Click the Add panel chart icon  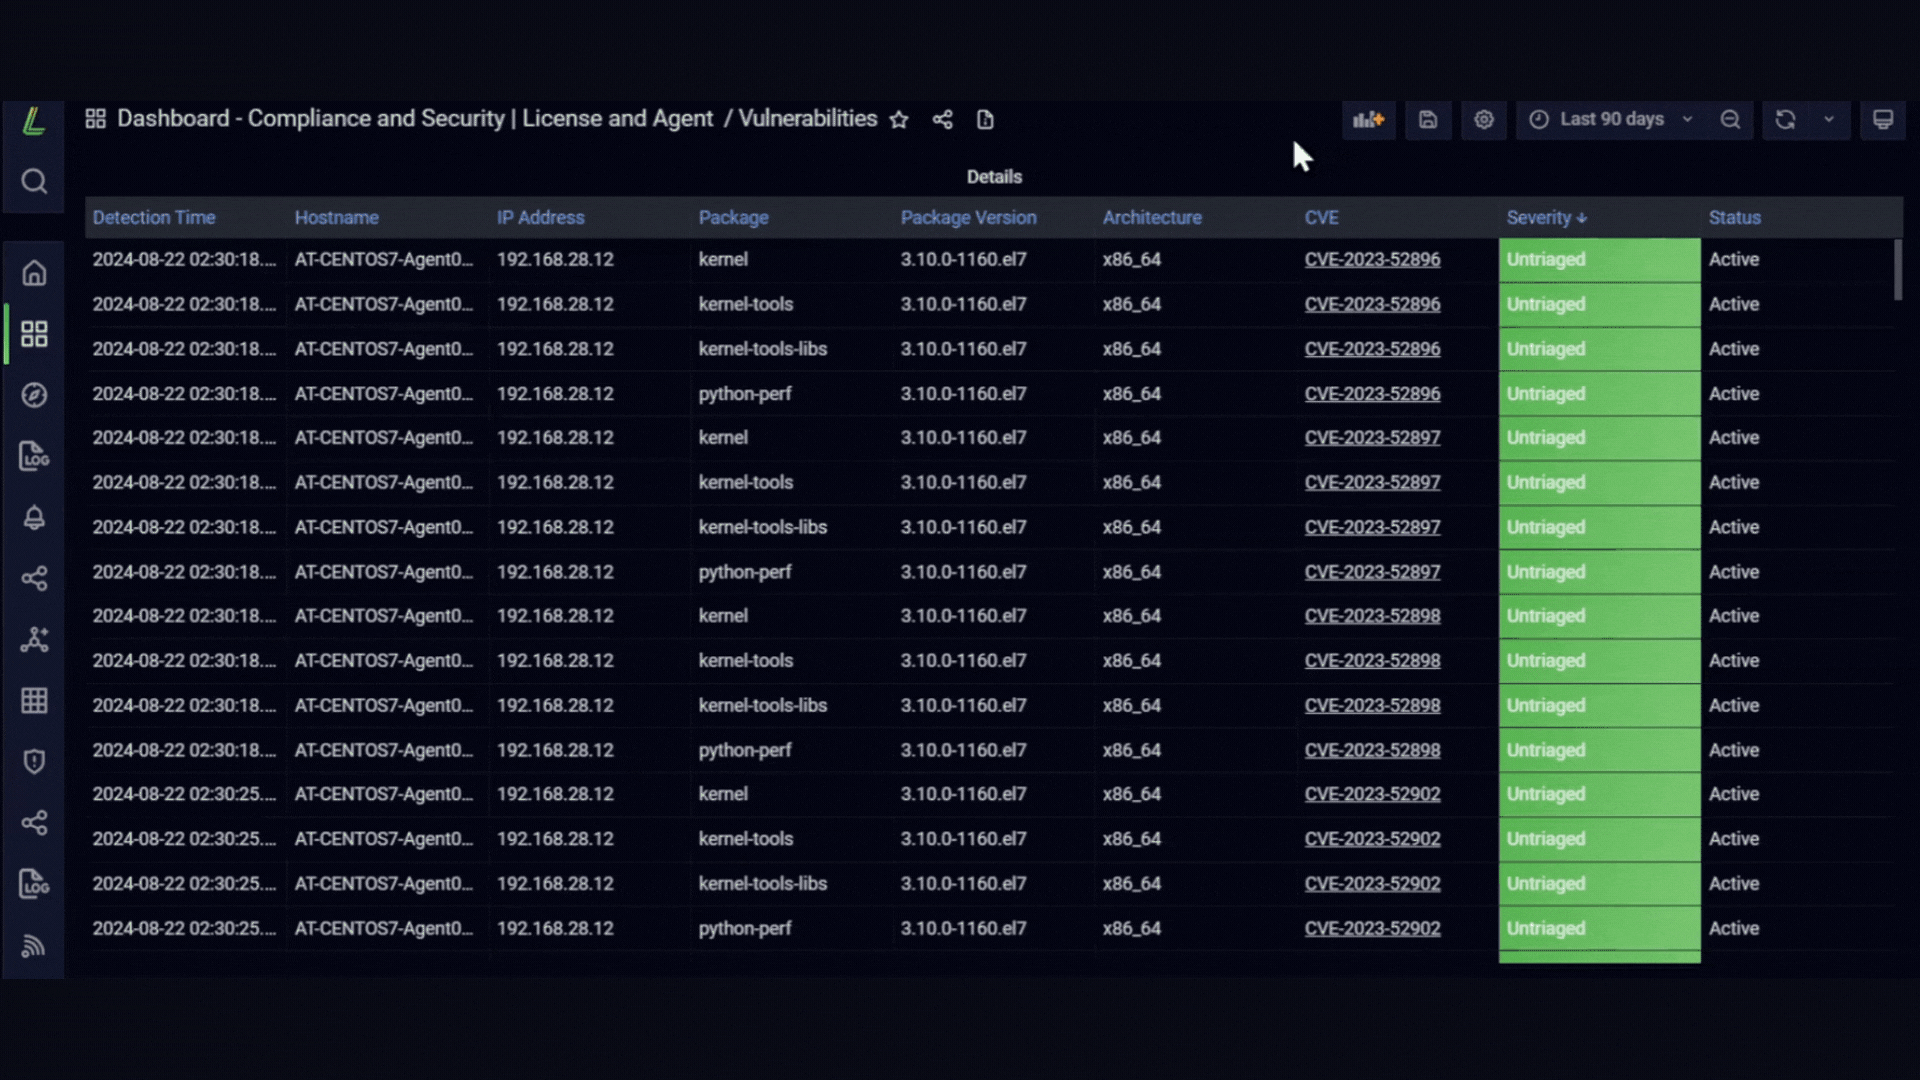1369,120
